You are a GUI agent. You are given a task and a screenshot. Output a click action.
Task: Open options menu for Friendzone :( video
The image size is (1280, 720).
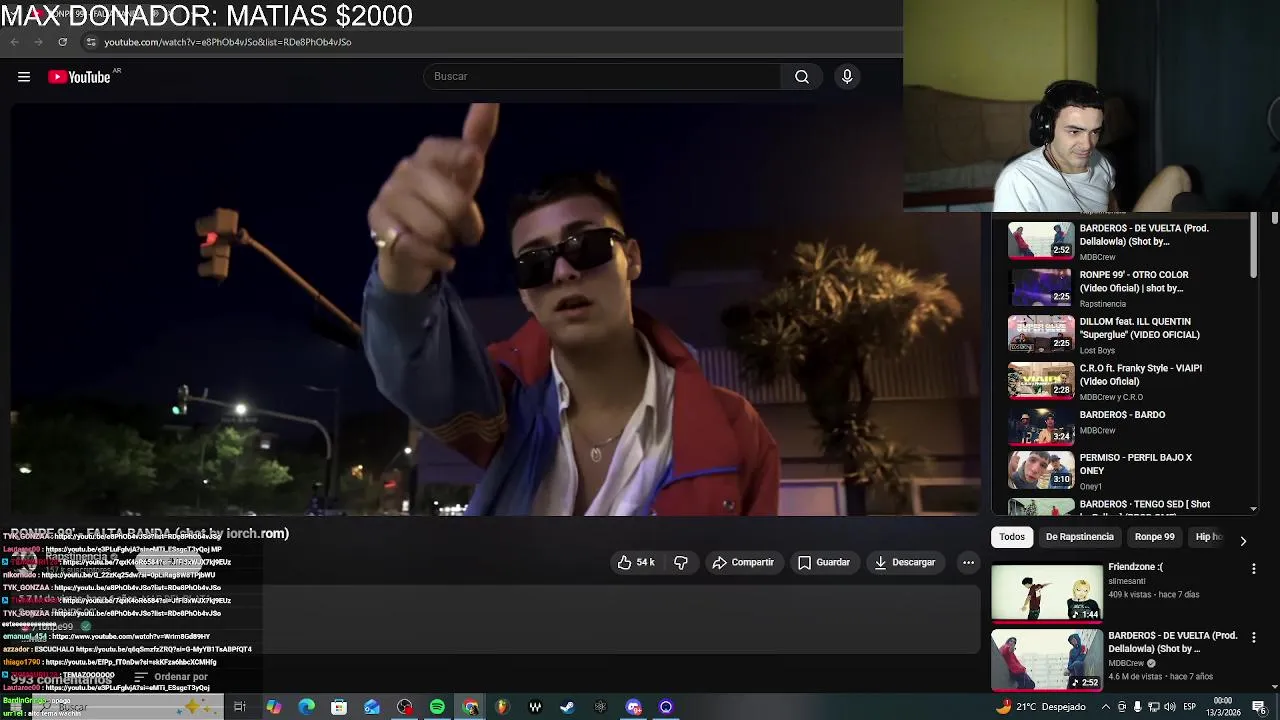(1253, 569)
